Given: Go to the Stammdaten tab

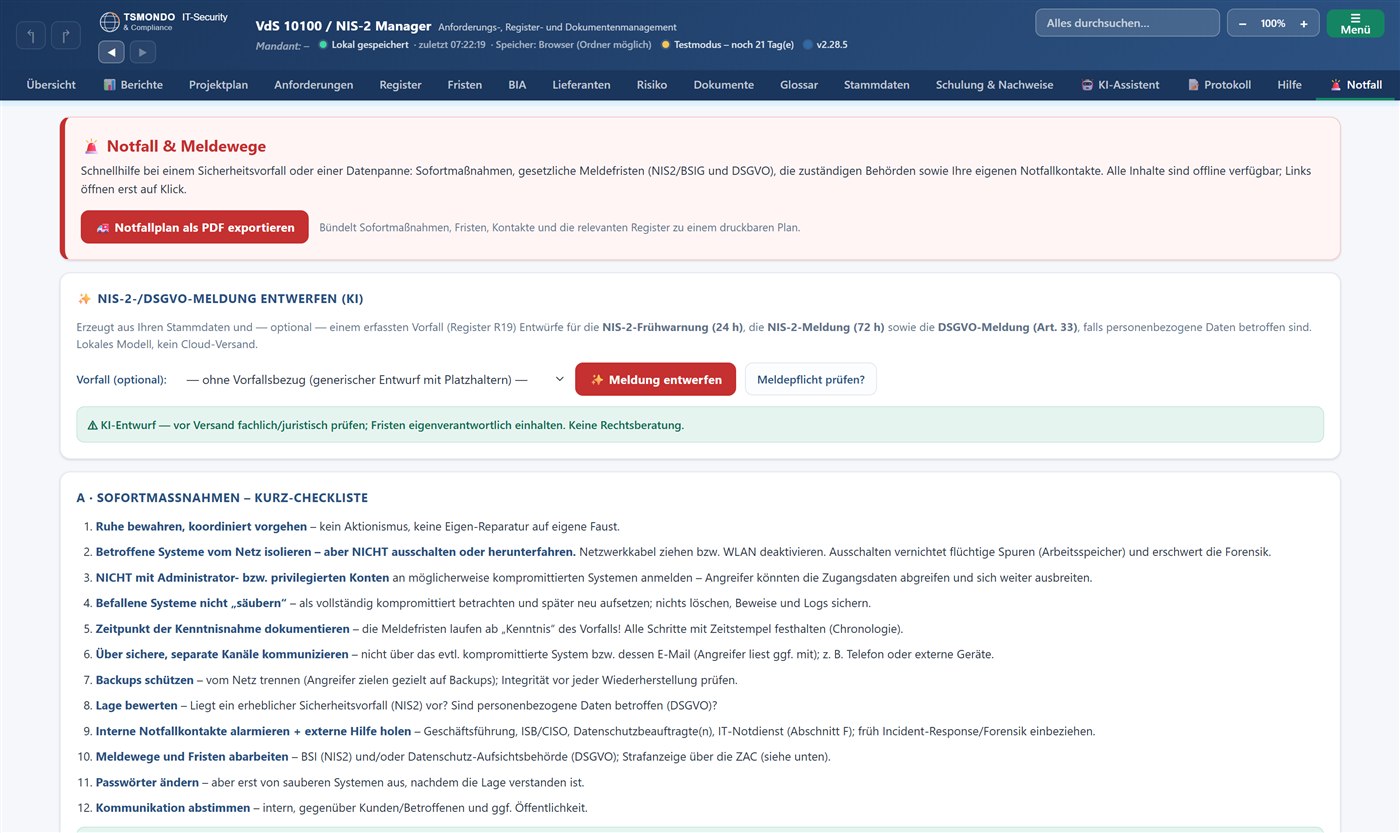Looking at the screenshot, I should coord(877,85).
